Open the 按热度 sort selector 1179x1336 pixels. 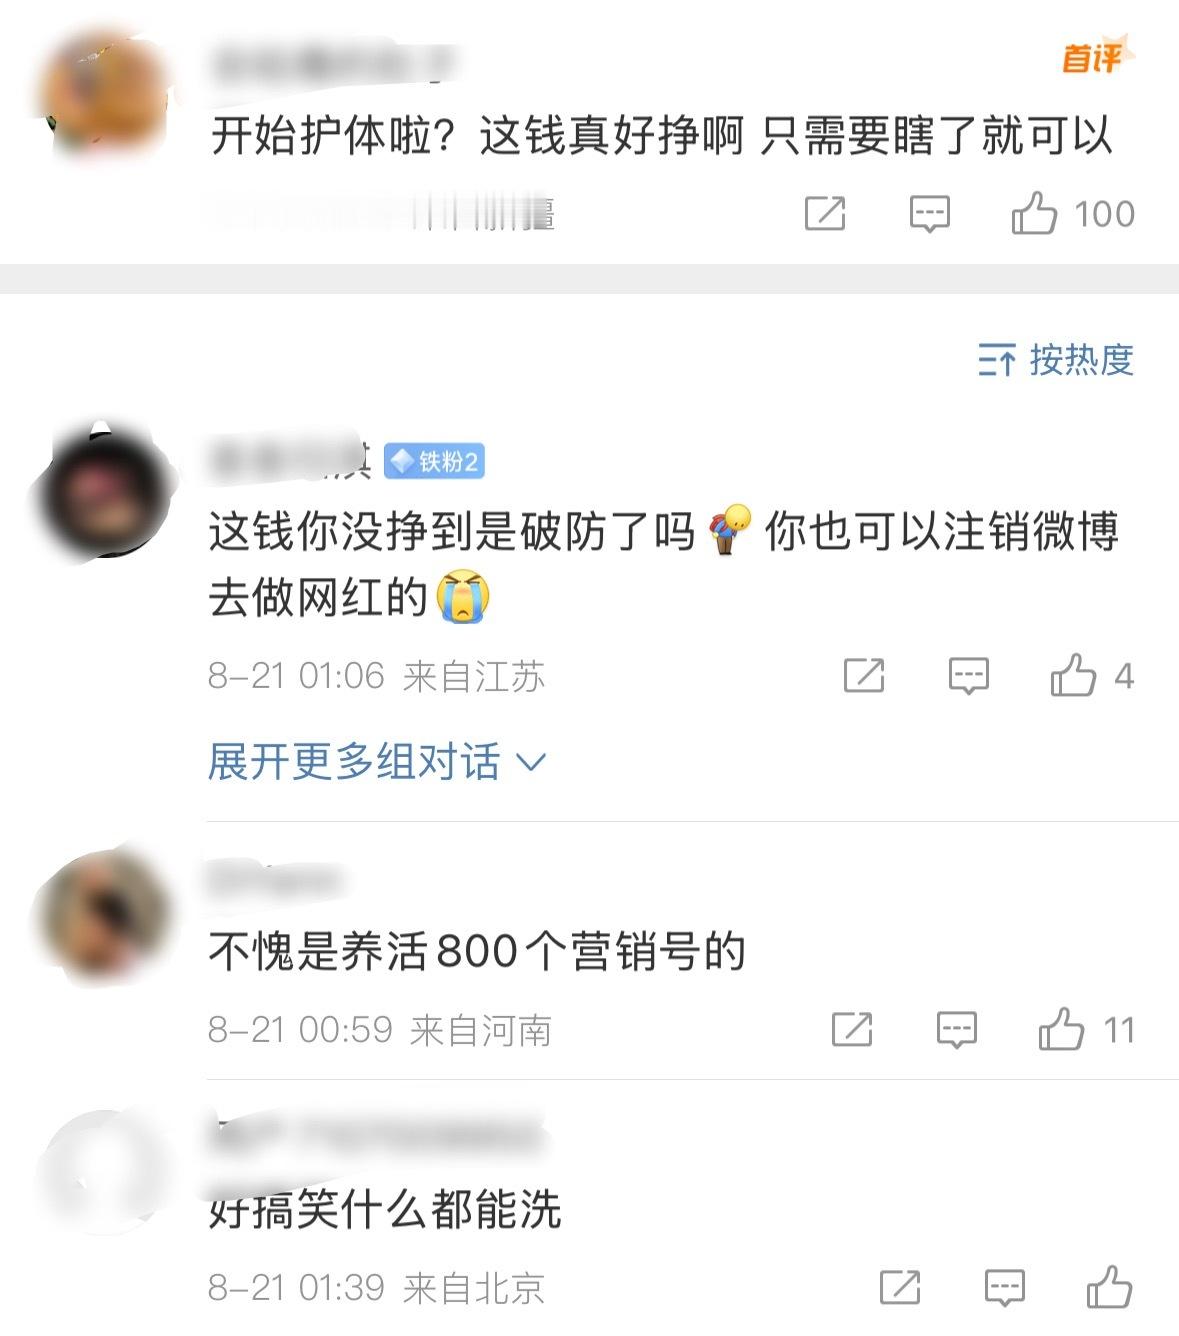pyautogui.click(x=1057, y=360)
